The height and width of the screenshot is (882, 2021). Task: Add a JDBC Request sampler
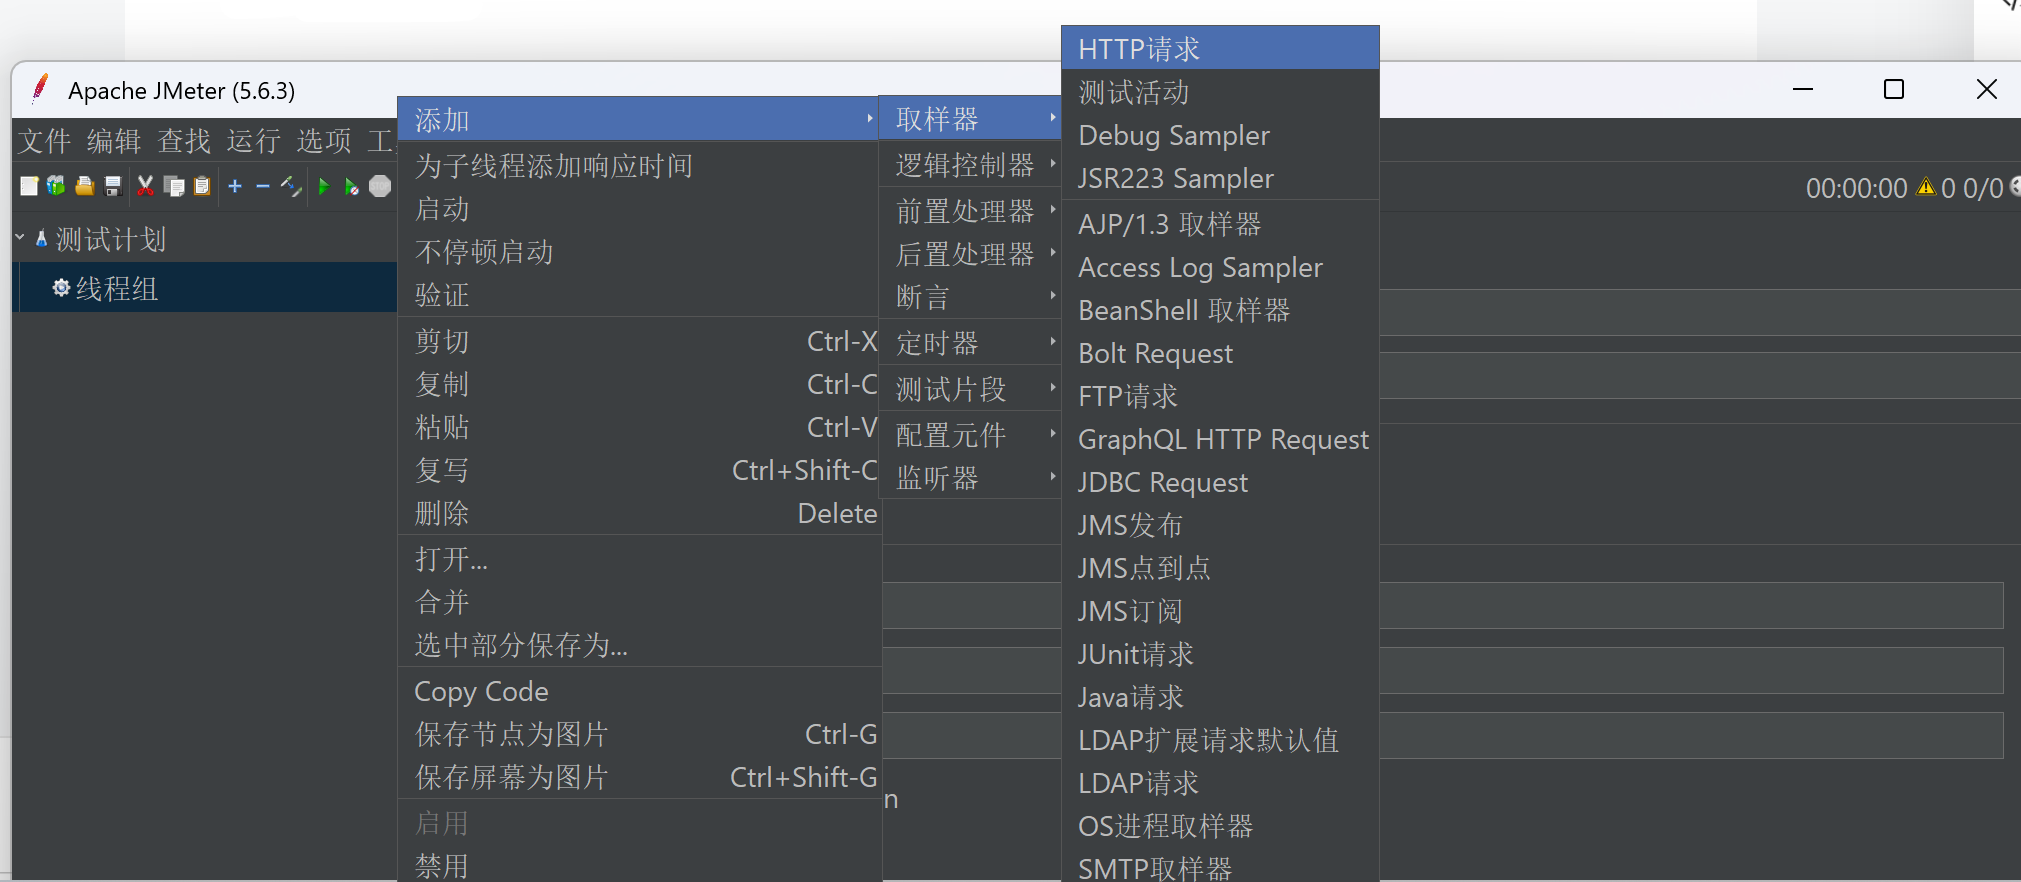point(1220,482)
